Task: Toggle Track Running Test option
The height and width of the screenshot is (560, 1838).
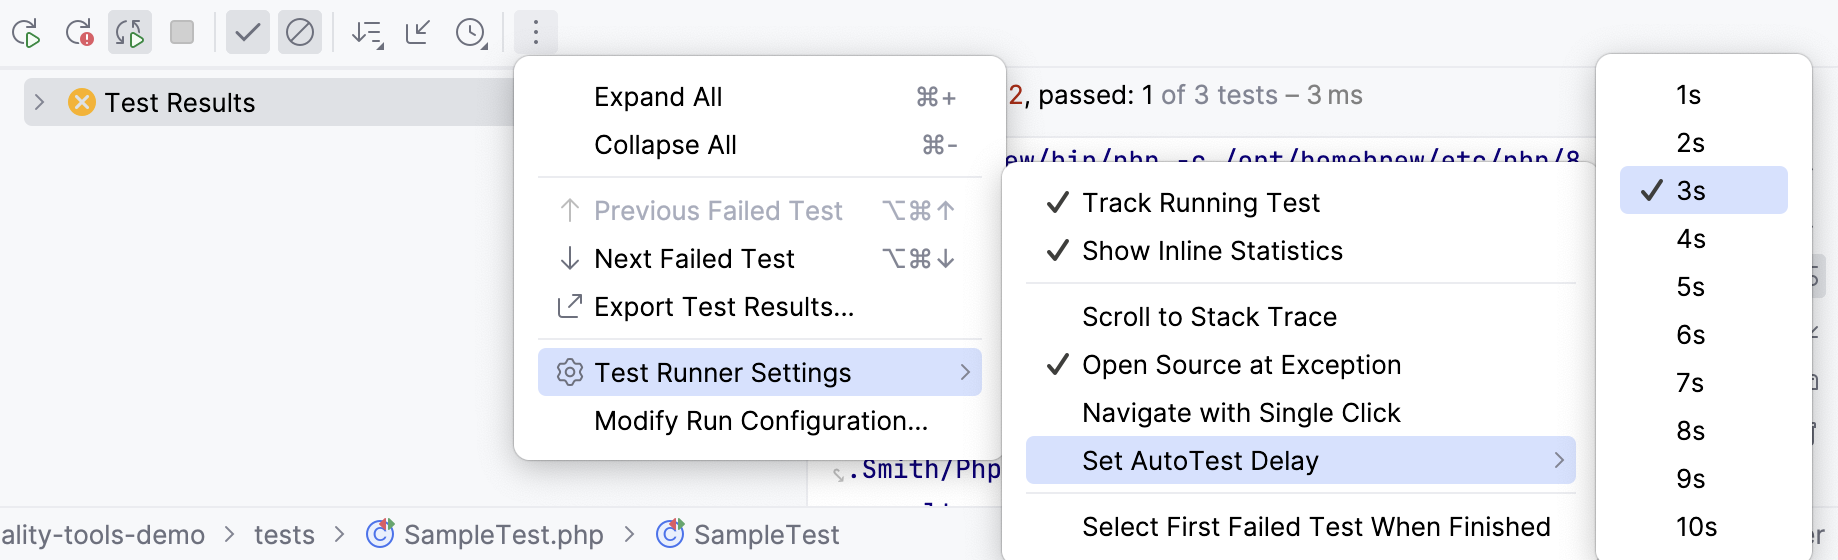Action: (x=1200, y=203)
